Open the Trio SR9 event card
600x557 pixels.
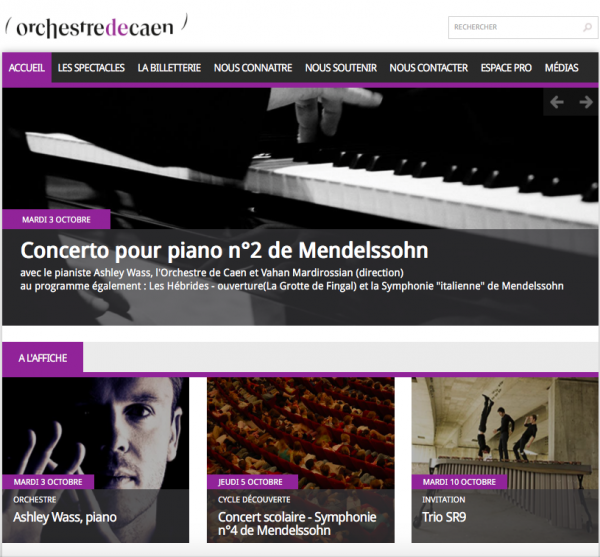point(505,460)
